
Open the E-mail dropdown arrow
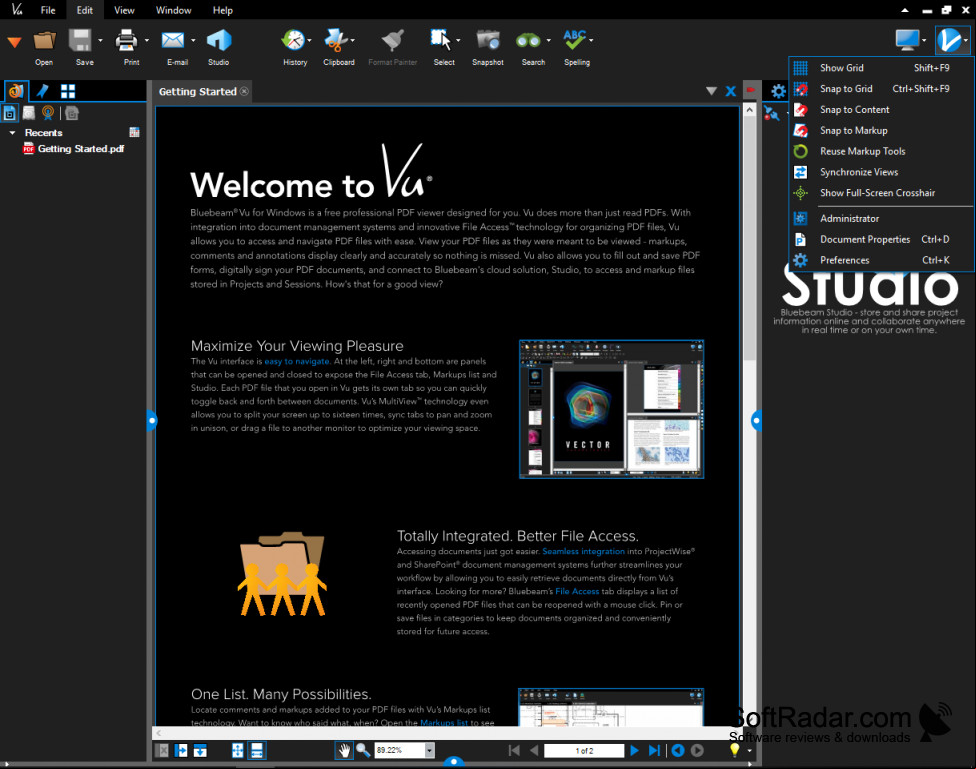(193, 40)
